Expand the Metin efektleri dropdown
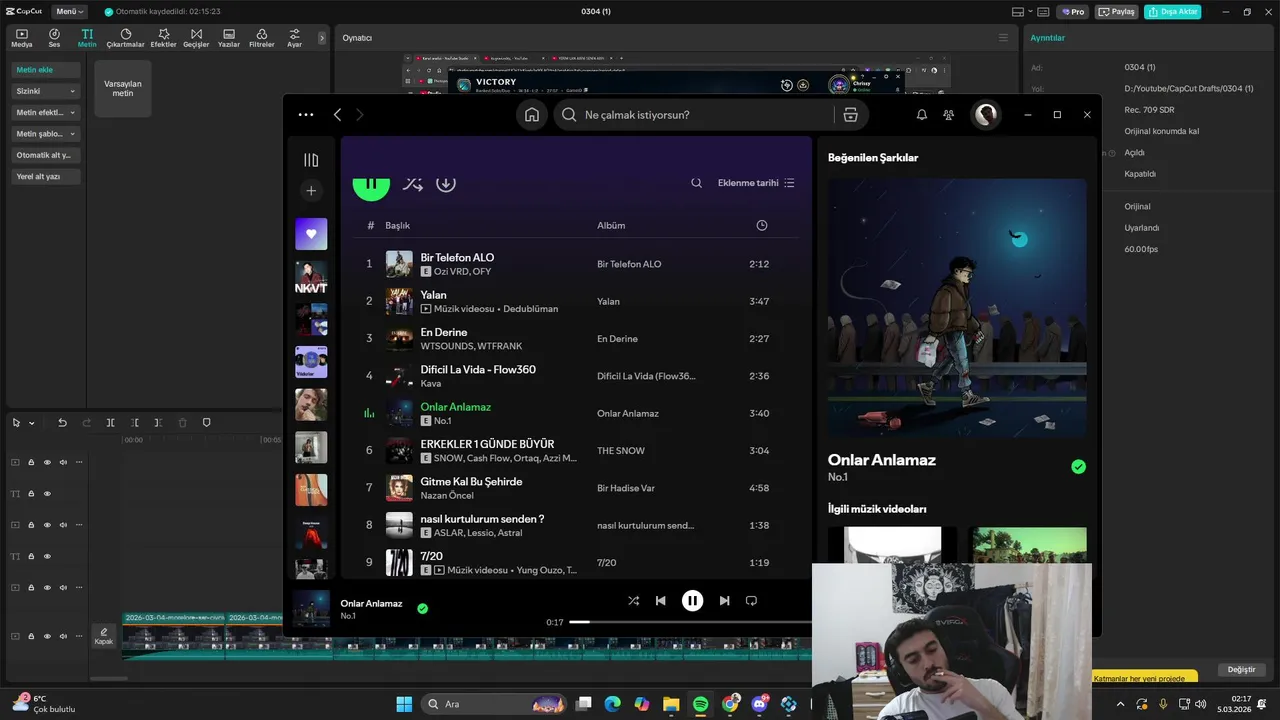Viewport: 1280px width, 720px height. click(46, 113)
